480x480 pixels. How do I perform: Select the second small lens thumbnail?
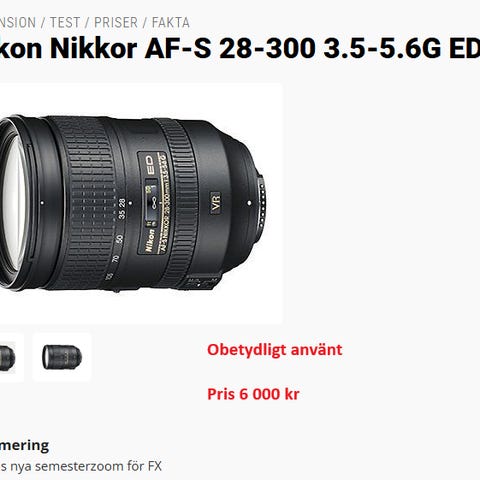click(62, 357)
